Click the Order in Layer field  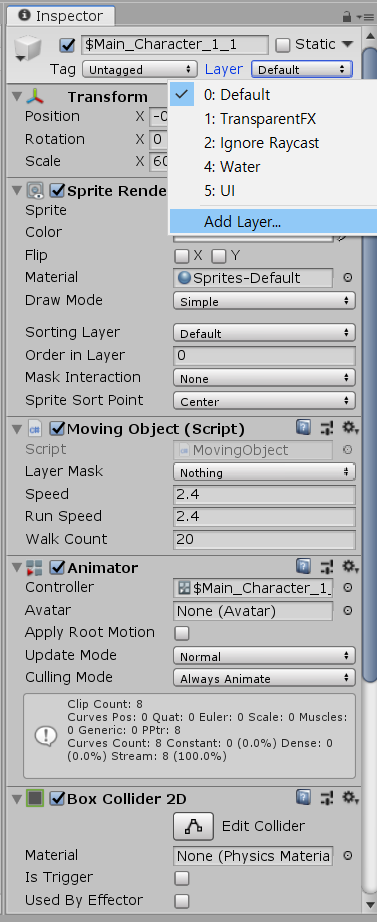click(x=264, y=355)
